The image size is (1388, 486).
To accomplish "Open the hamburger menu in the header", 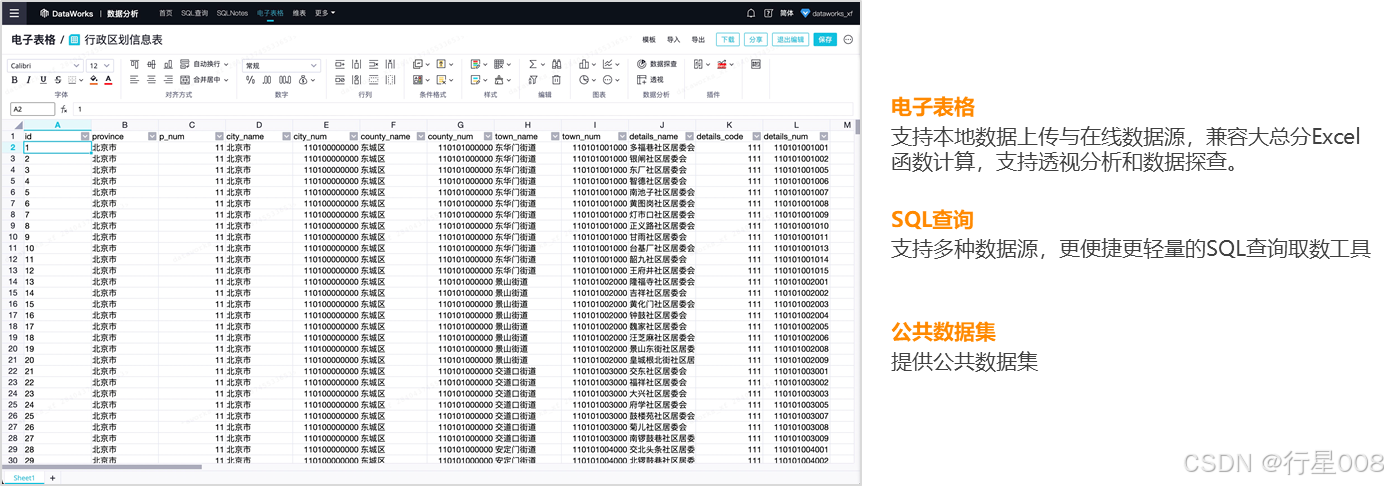I will pos(13,13).
